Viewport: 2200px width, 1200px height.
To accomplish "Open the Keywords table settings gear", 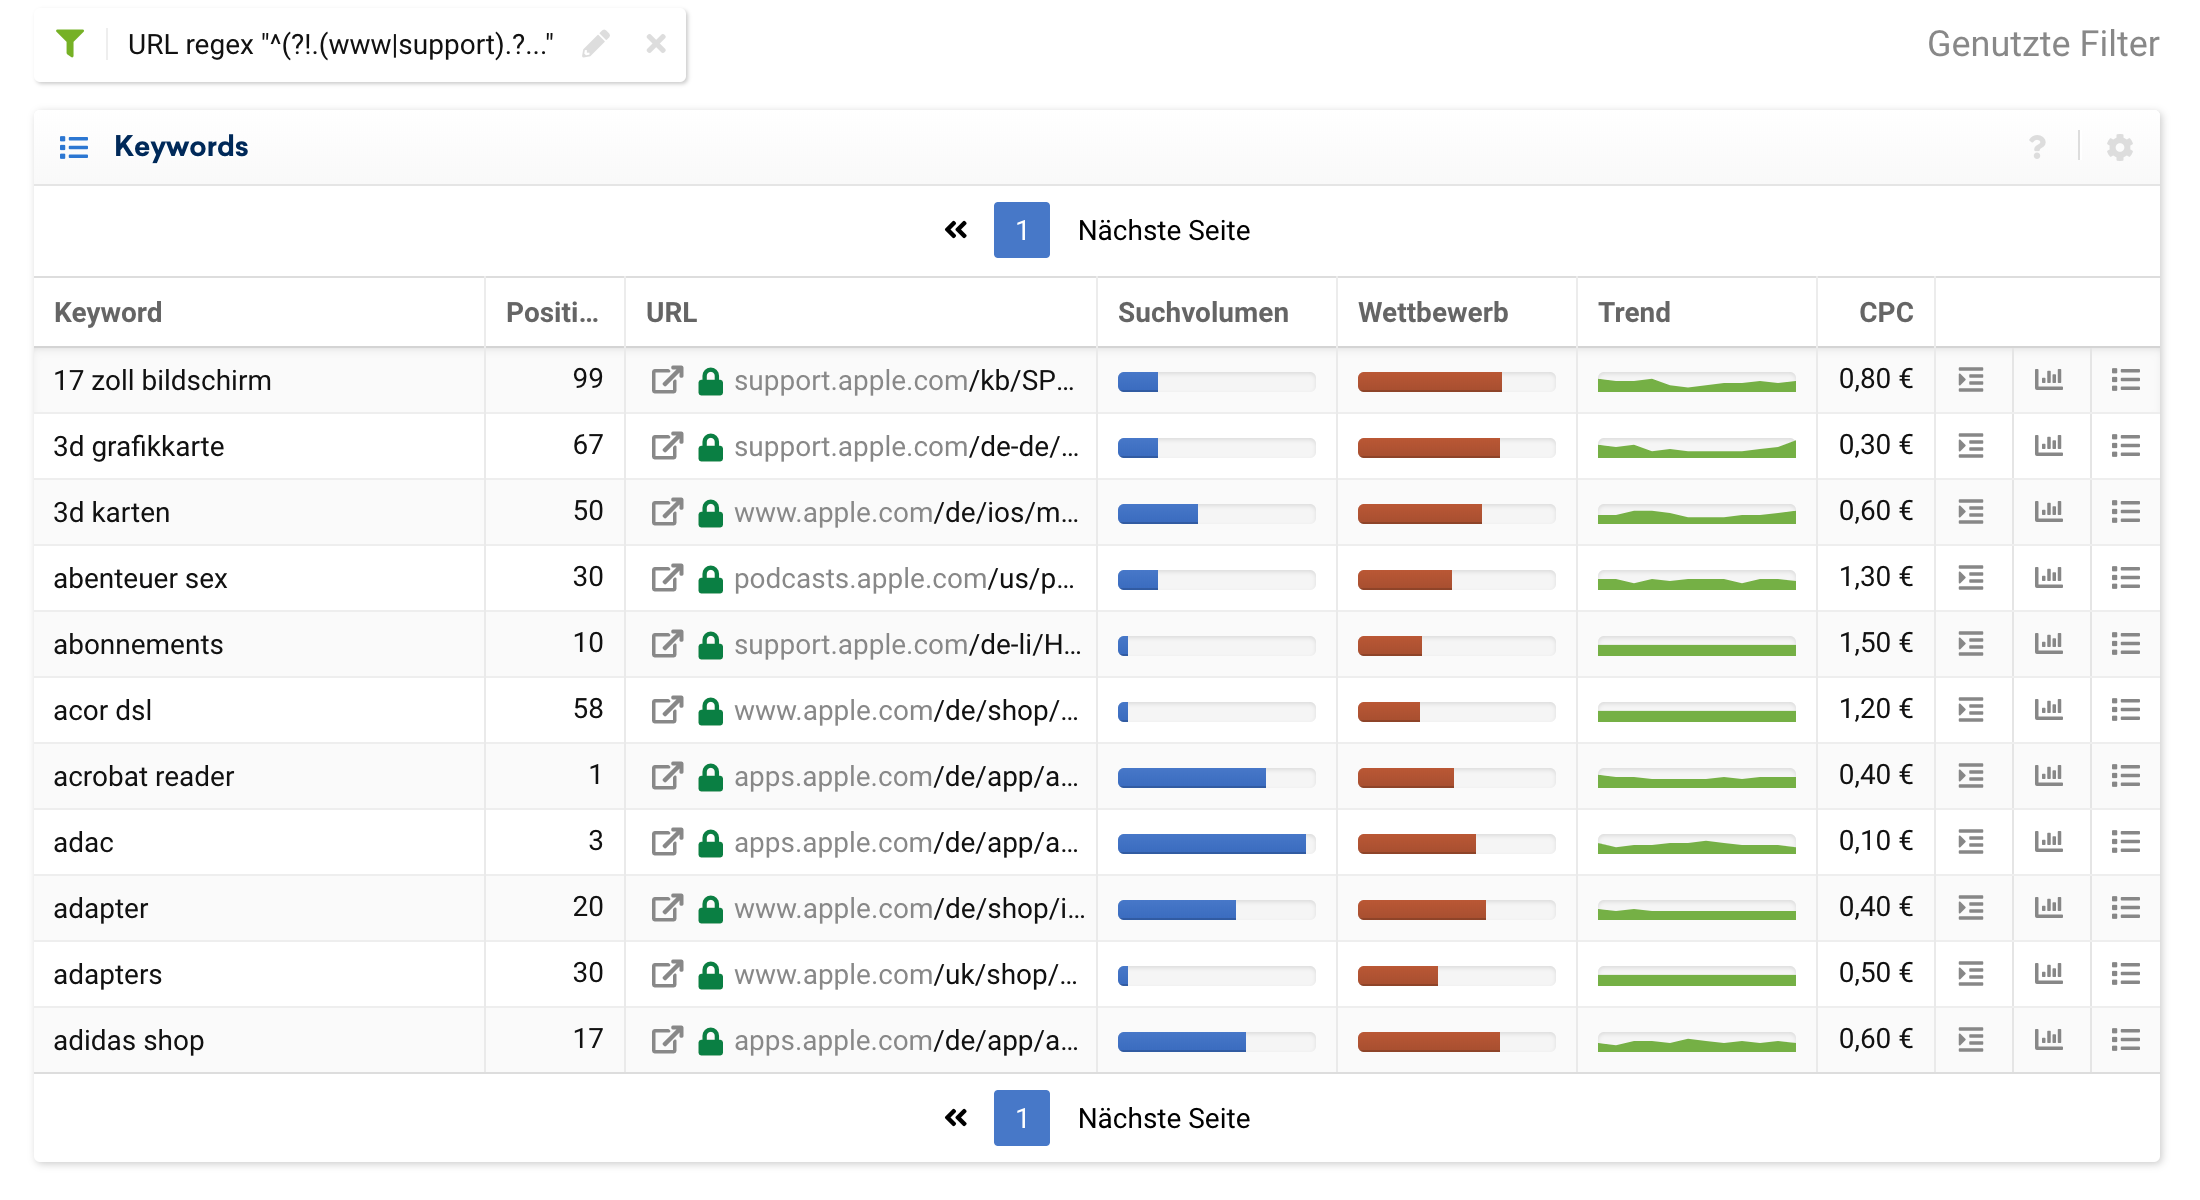I will click(2120, 147).
